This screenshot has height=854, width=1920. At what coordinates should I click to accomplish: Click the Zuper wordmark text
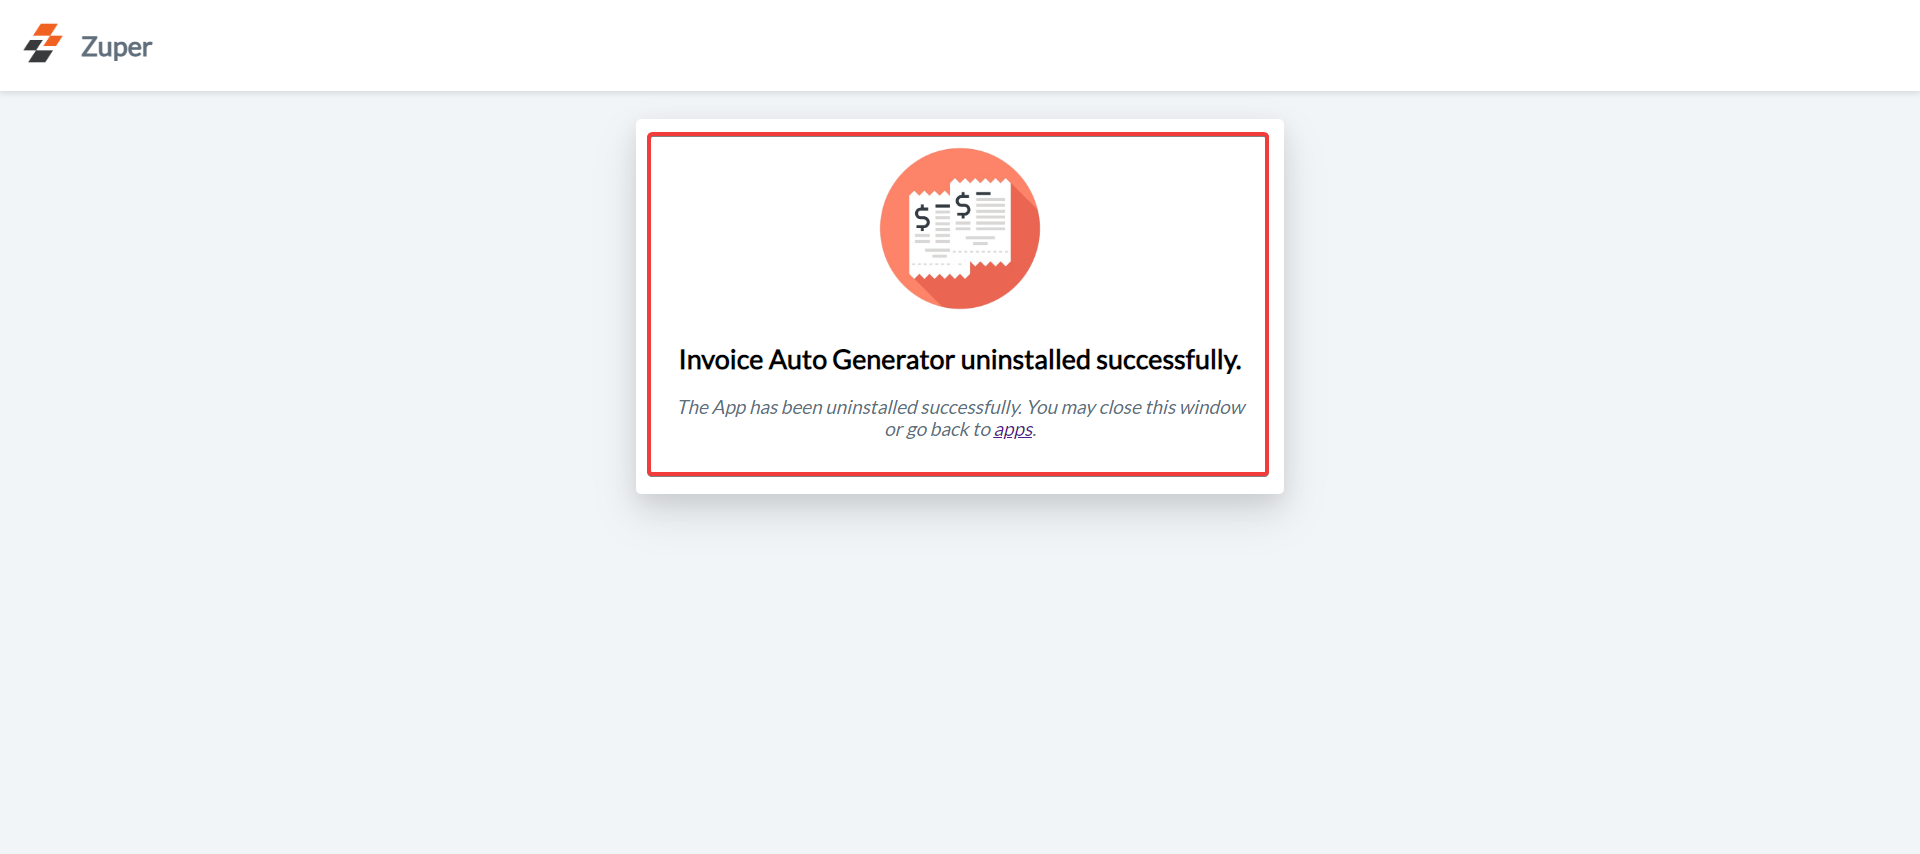(116, 47)
